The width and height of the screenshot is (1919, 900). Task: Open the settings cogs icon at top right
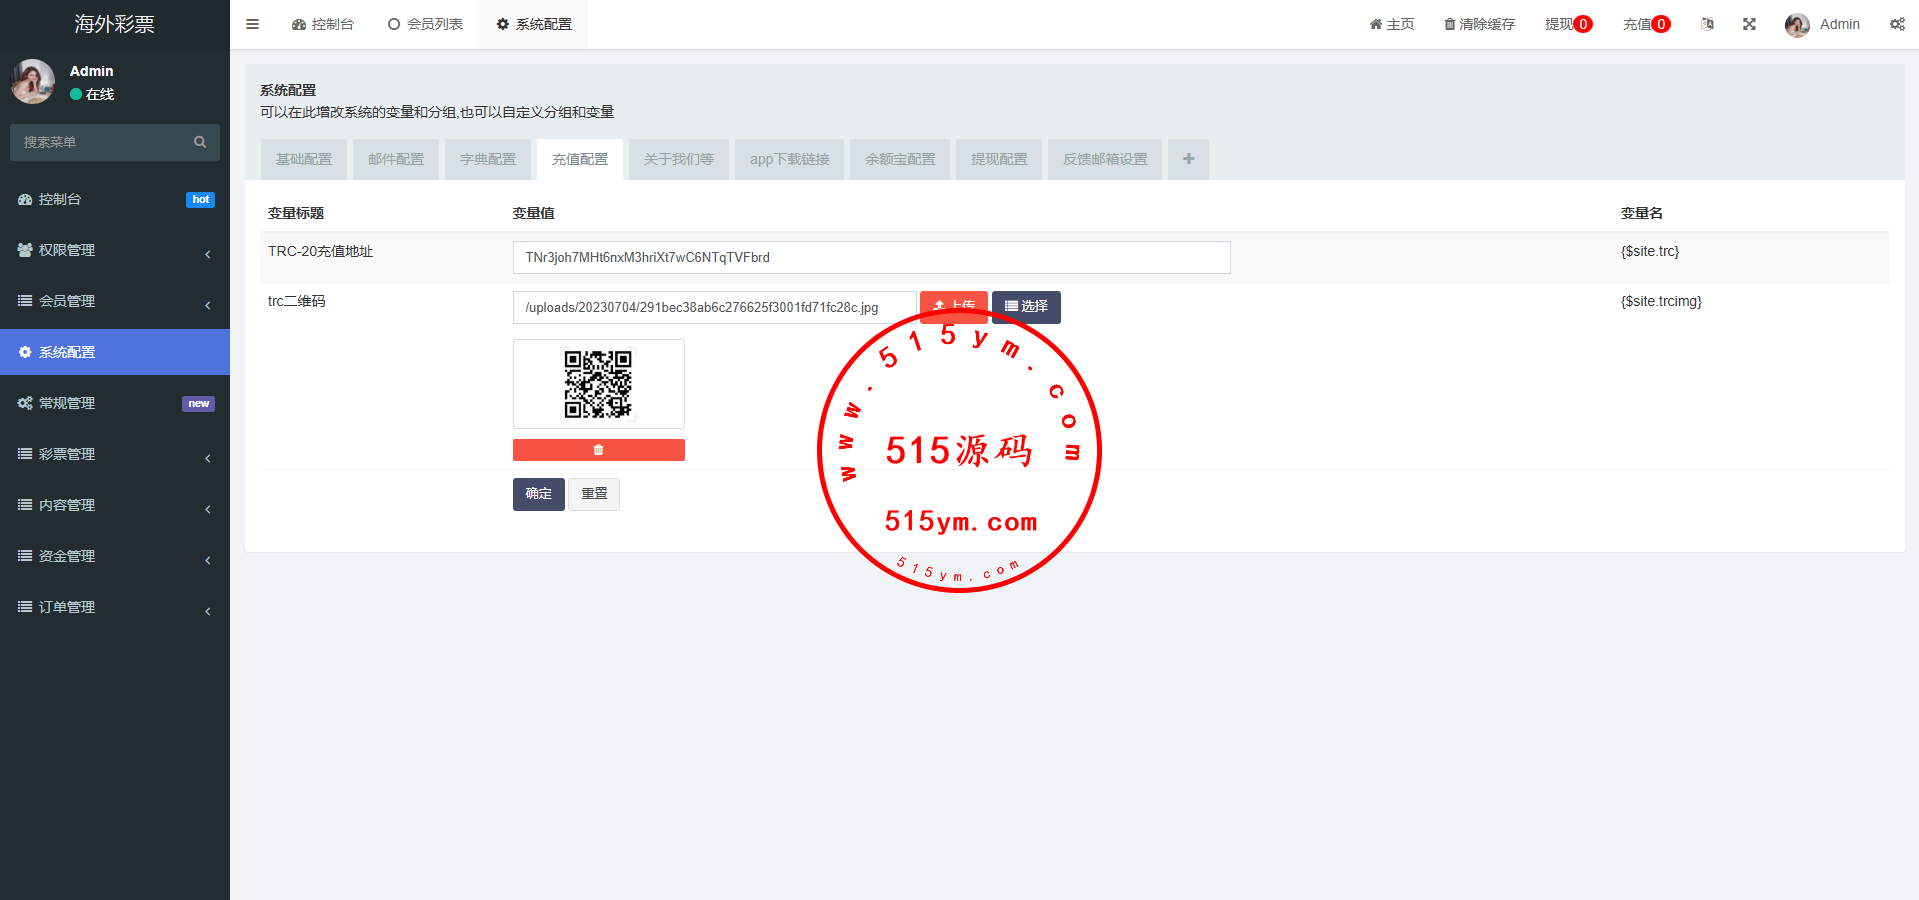tap(1897, 24)
